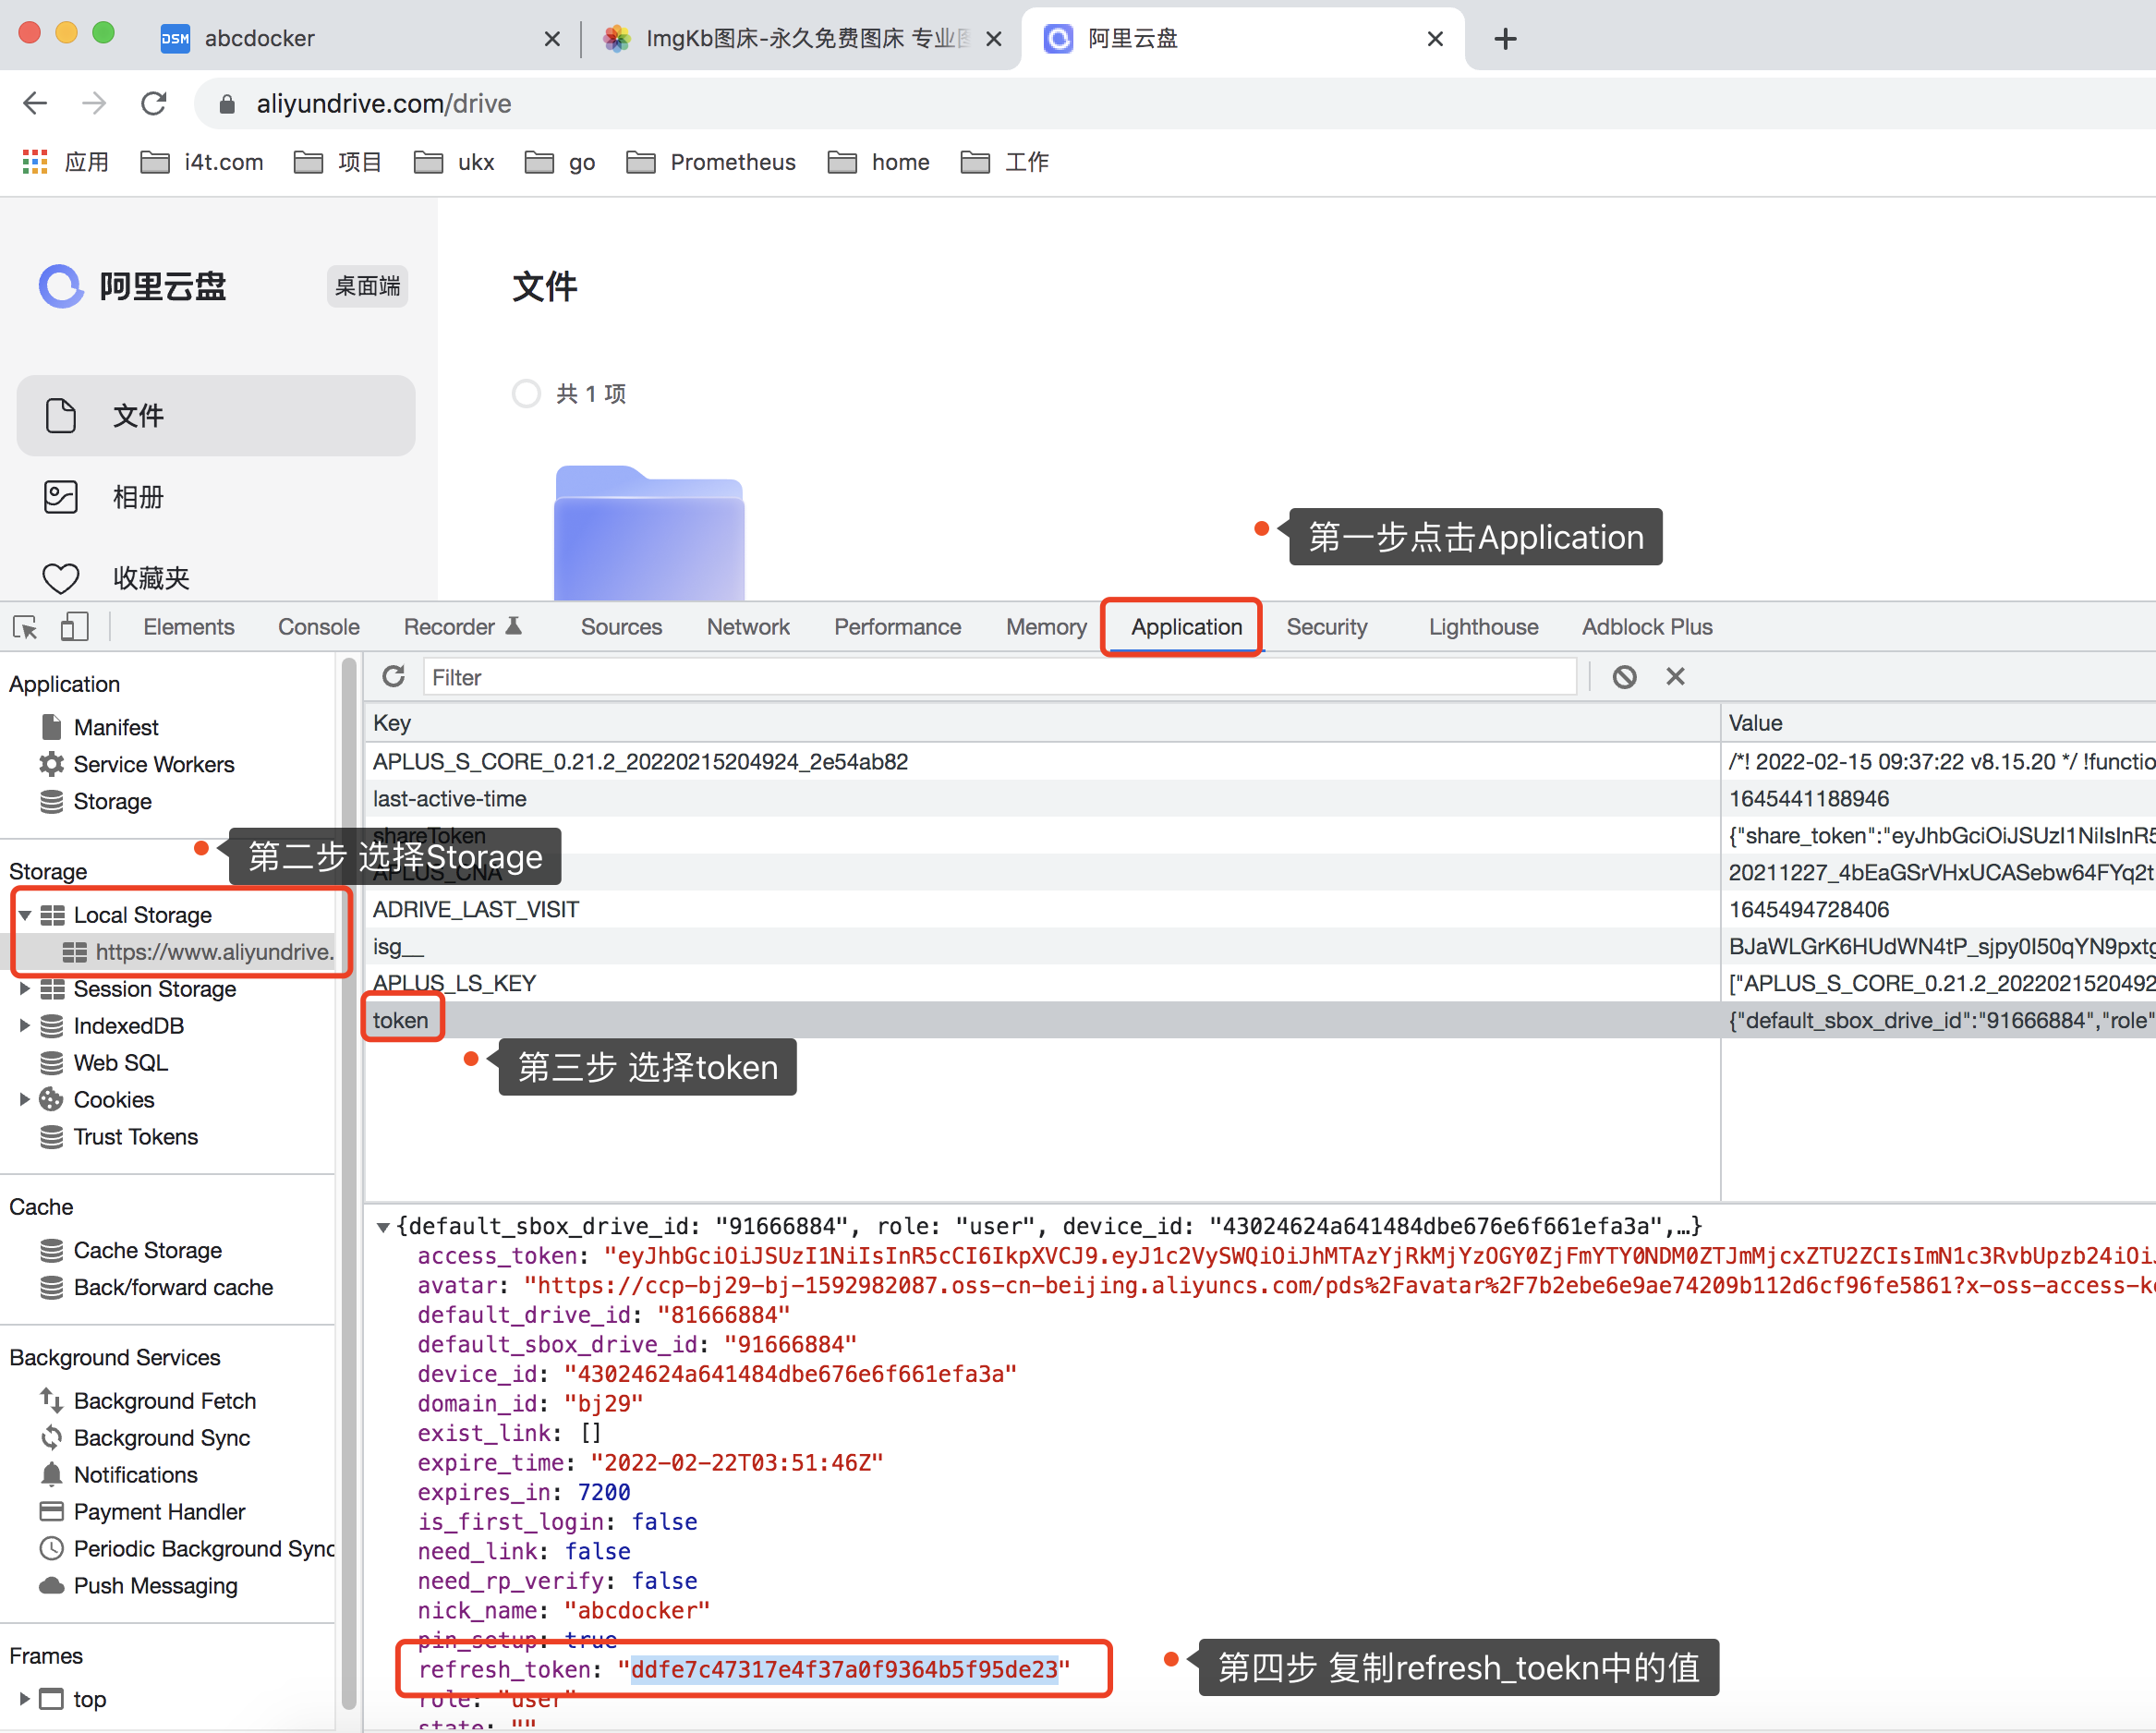Switch to the Recorder tab

click(462, 627)
